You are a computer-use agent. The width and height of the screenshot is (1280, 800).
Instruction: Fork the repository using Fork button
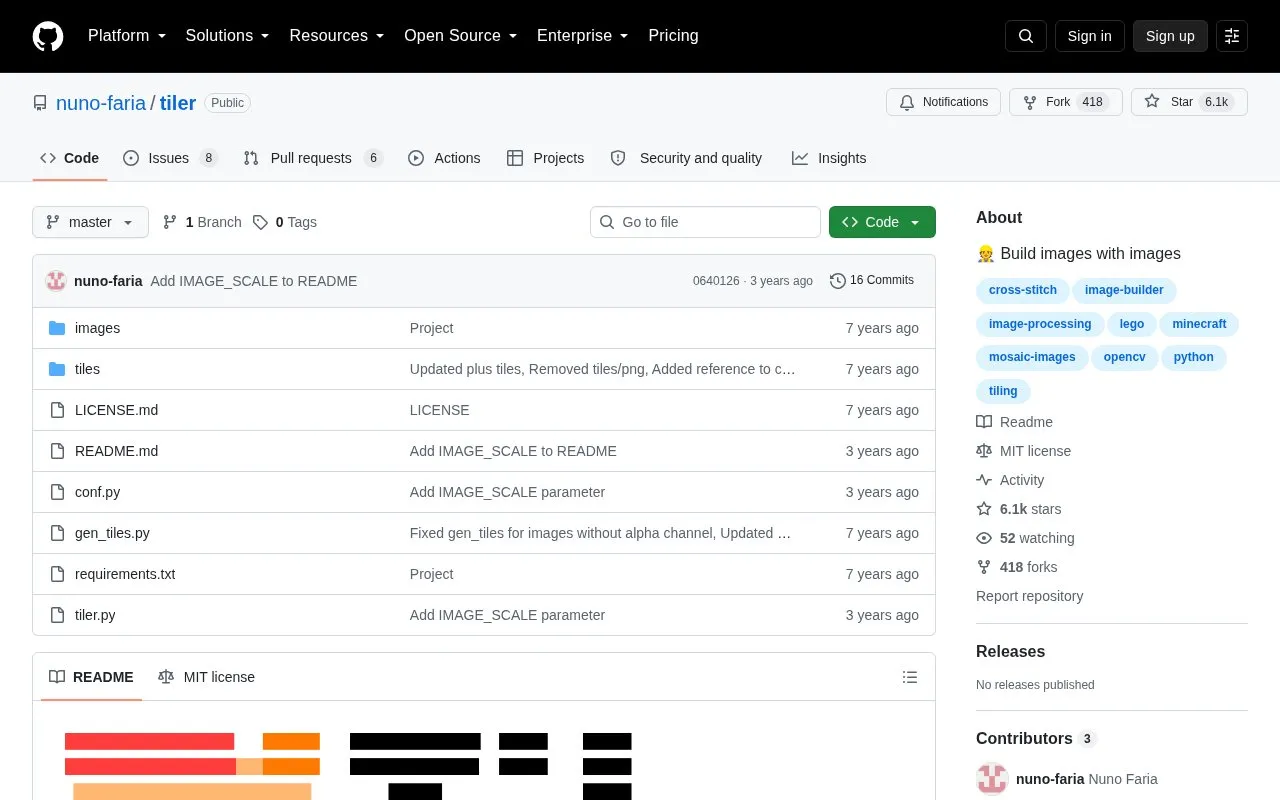pos(1066,102)
